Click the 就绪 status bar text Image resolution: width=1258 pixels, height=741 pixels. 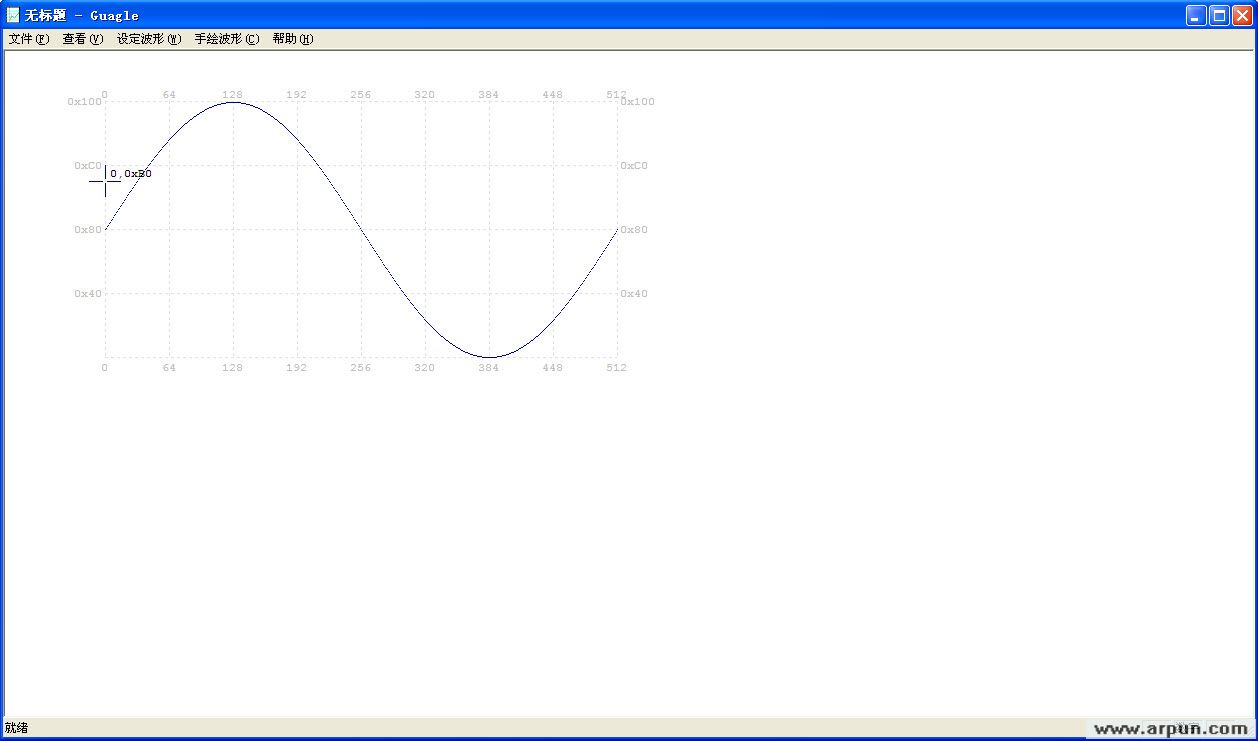click(17, 728)
